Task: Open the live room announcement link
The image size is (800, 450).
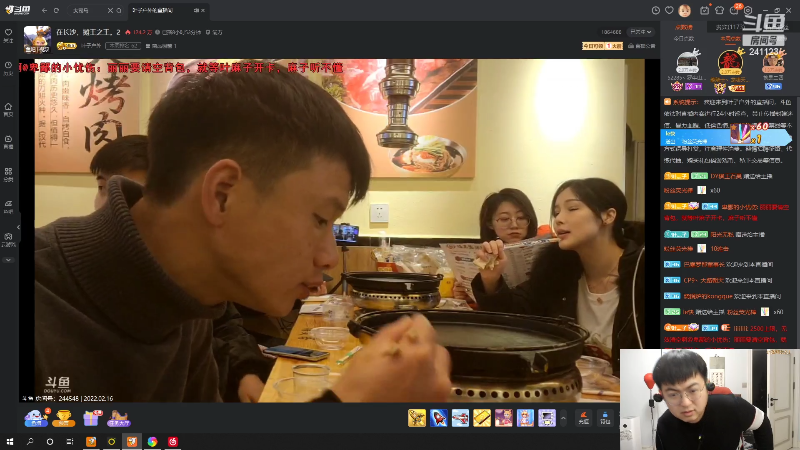Action: [642, 46]
